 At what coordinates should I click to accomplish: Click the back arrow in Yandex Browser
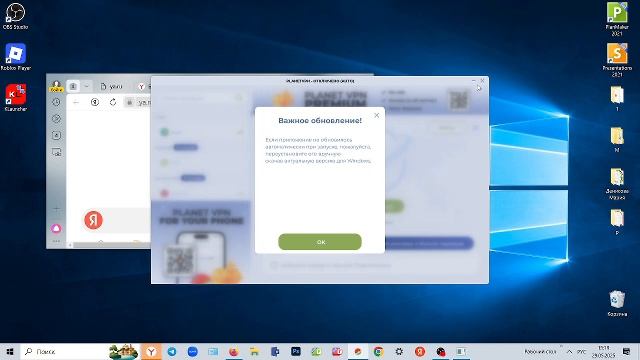click(x=76, y=102)
